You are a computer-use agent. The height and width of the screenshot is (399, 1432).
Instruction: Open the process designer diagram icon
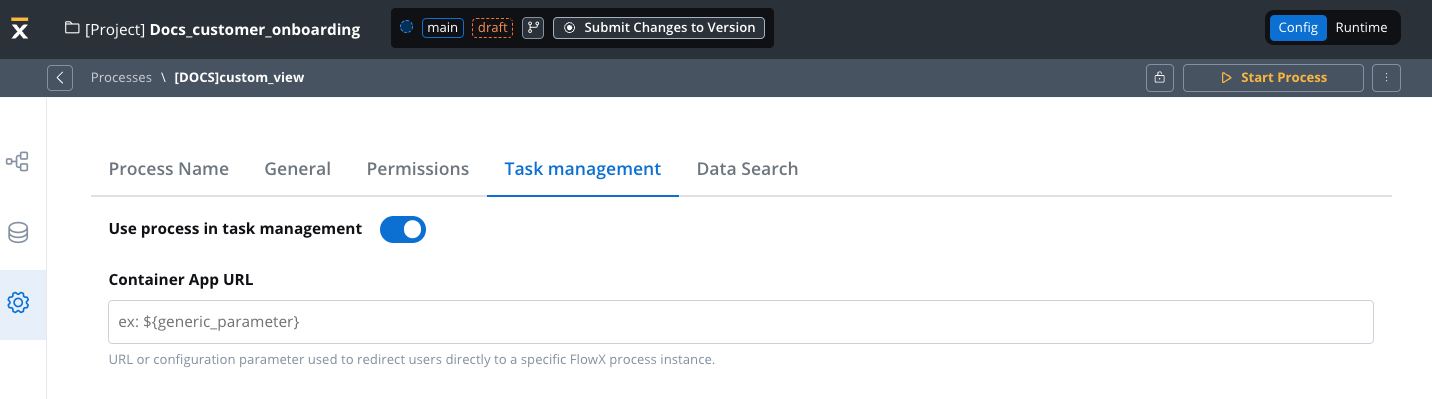click(x=18, y=161)
